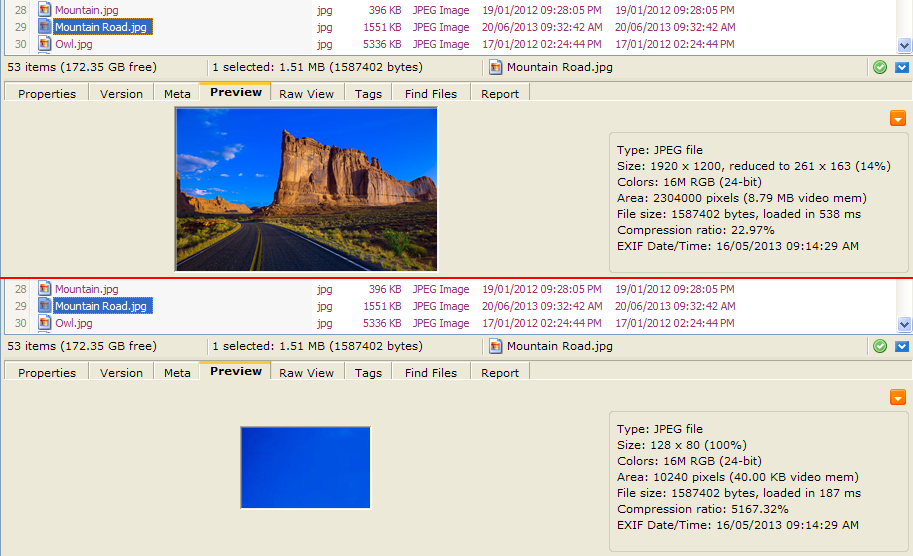Select the Preview tab in the upper pane
The width and height of the screenshot is (913, 556).
pyautogui.click(x=236, y=92)
